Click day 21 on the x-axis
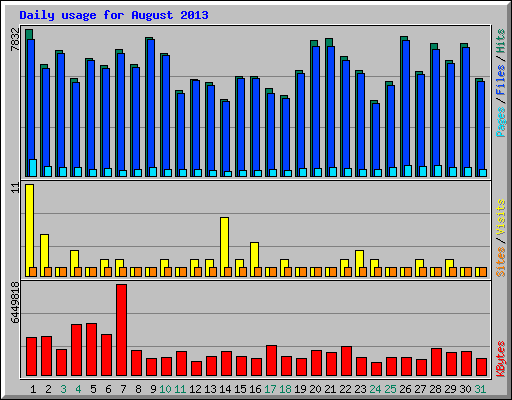This screenshot has width=512, height=400. [x=330, y=389]
